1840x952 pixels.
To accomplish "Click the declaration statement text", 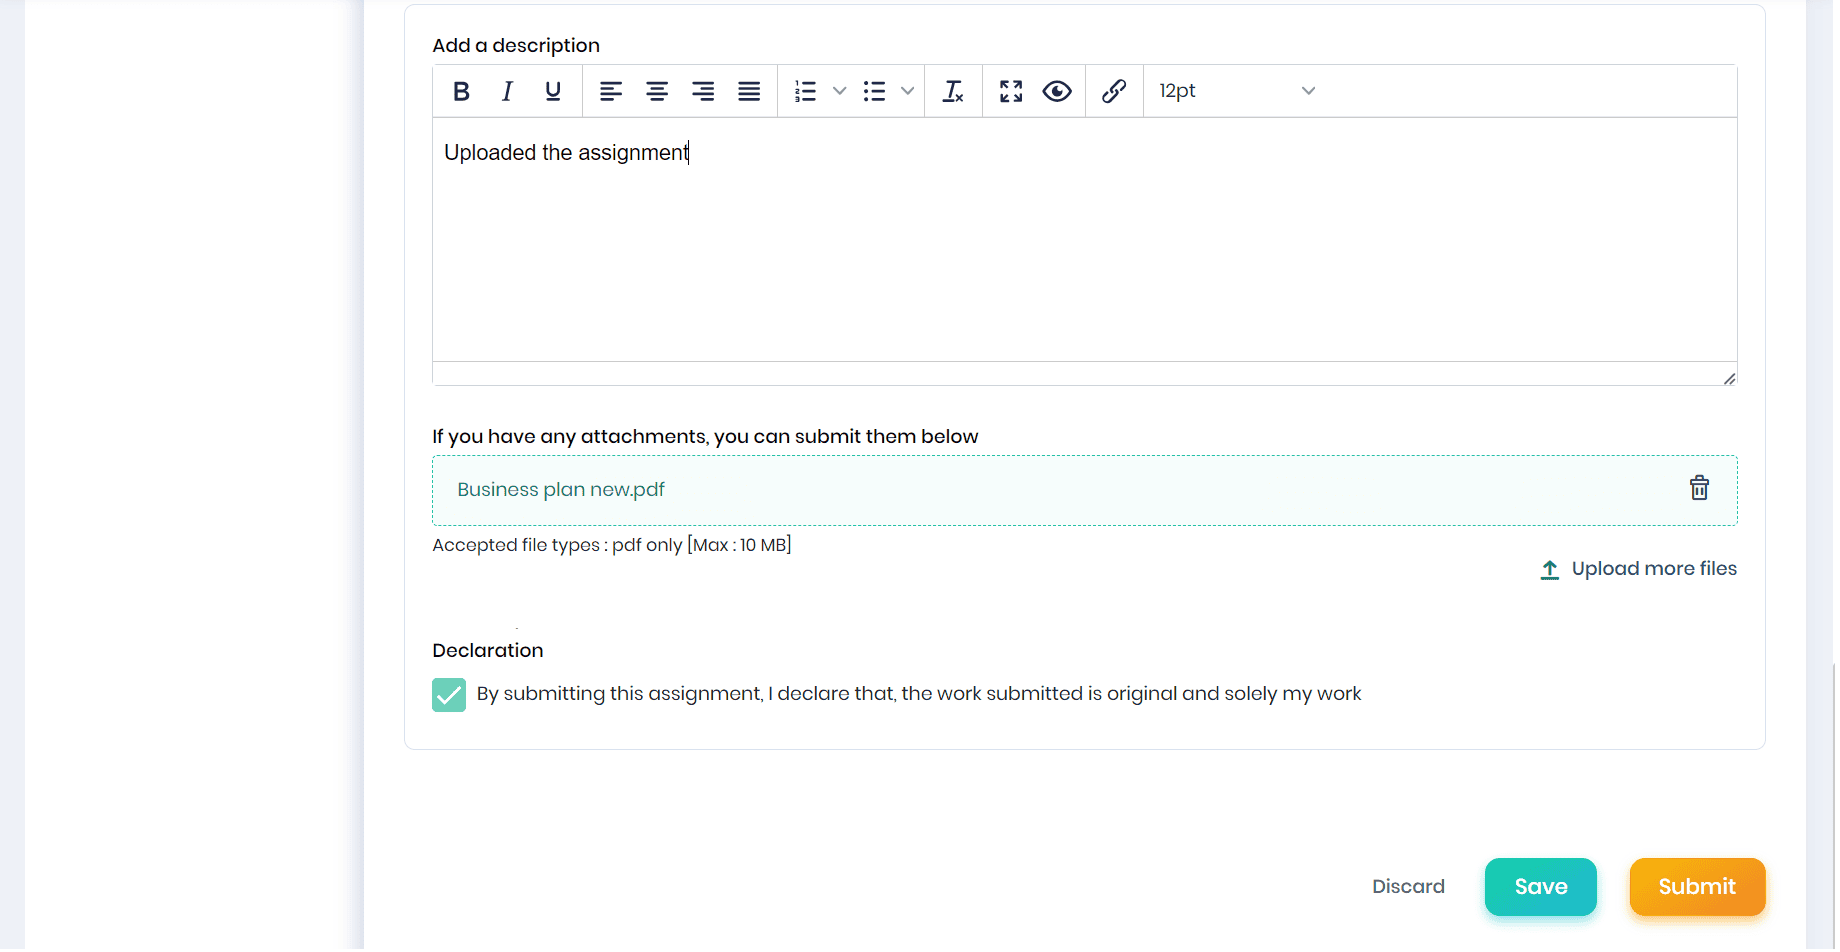I will click(919, 694).
